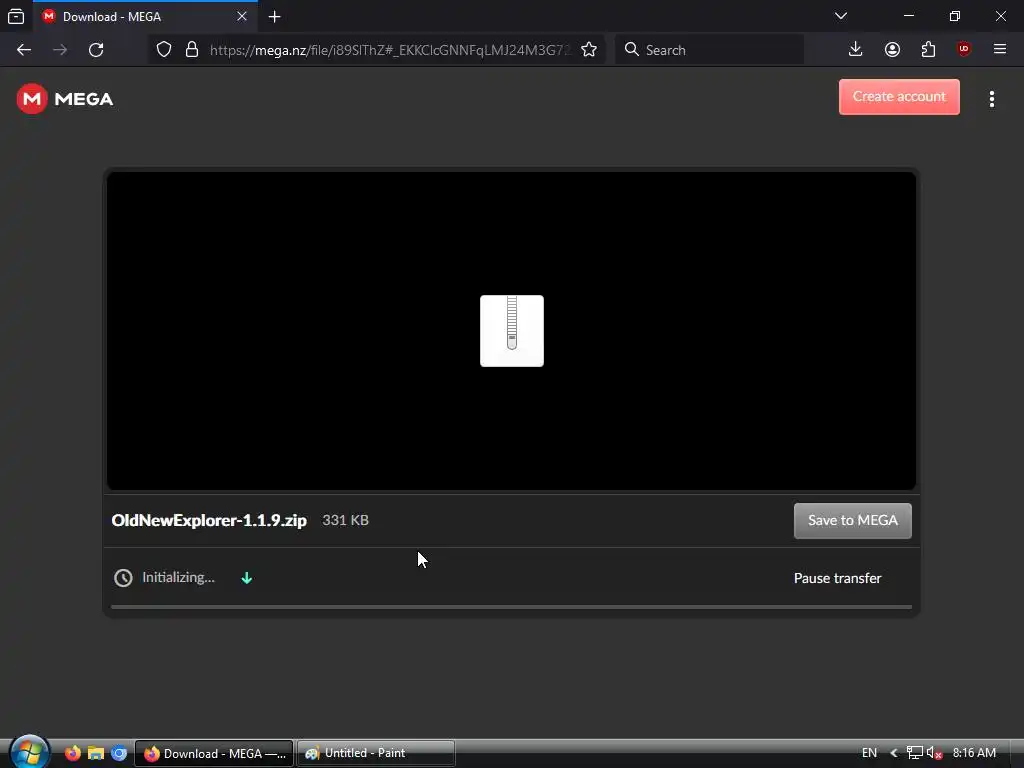Image resolution: width=1024 pixels, height=768 pixels.
Task: Open the Firefox View tab manager icon
Action: [x=16, y=16]
